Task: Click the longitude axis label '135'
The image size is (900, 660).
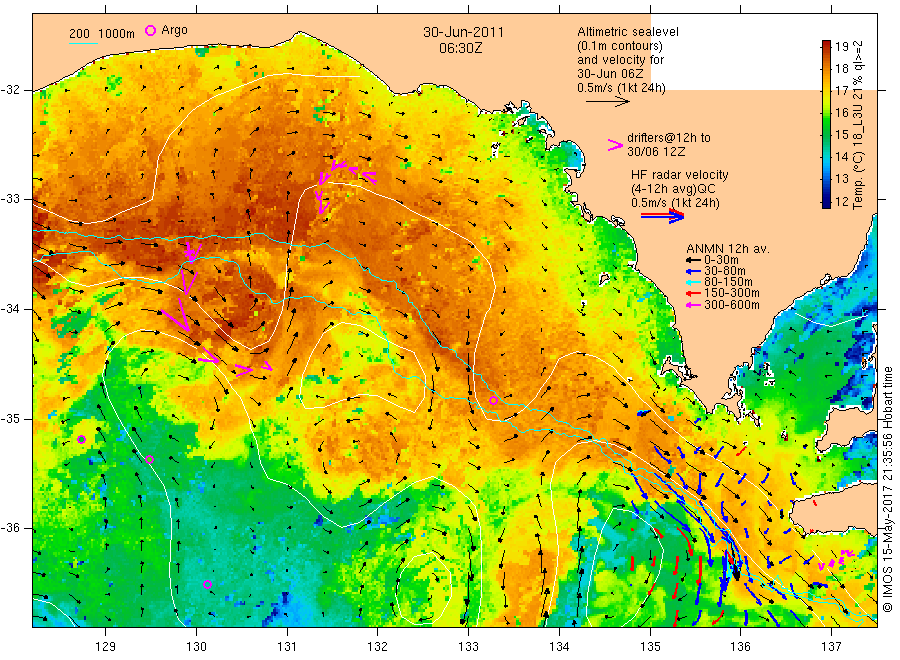Action: pos(650,647)
